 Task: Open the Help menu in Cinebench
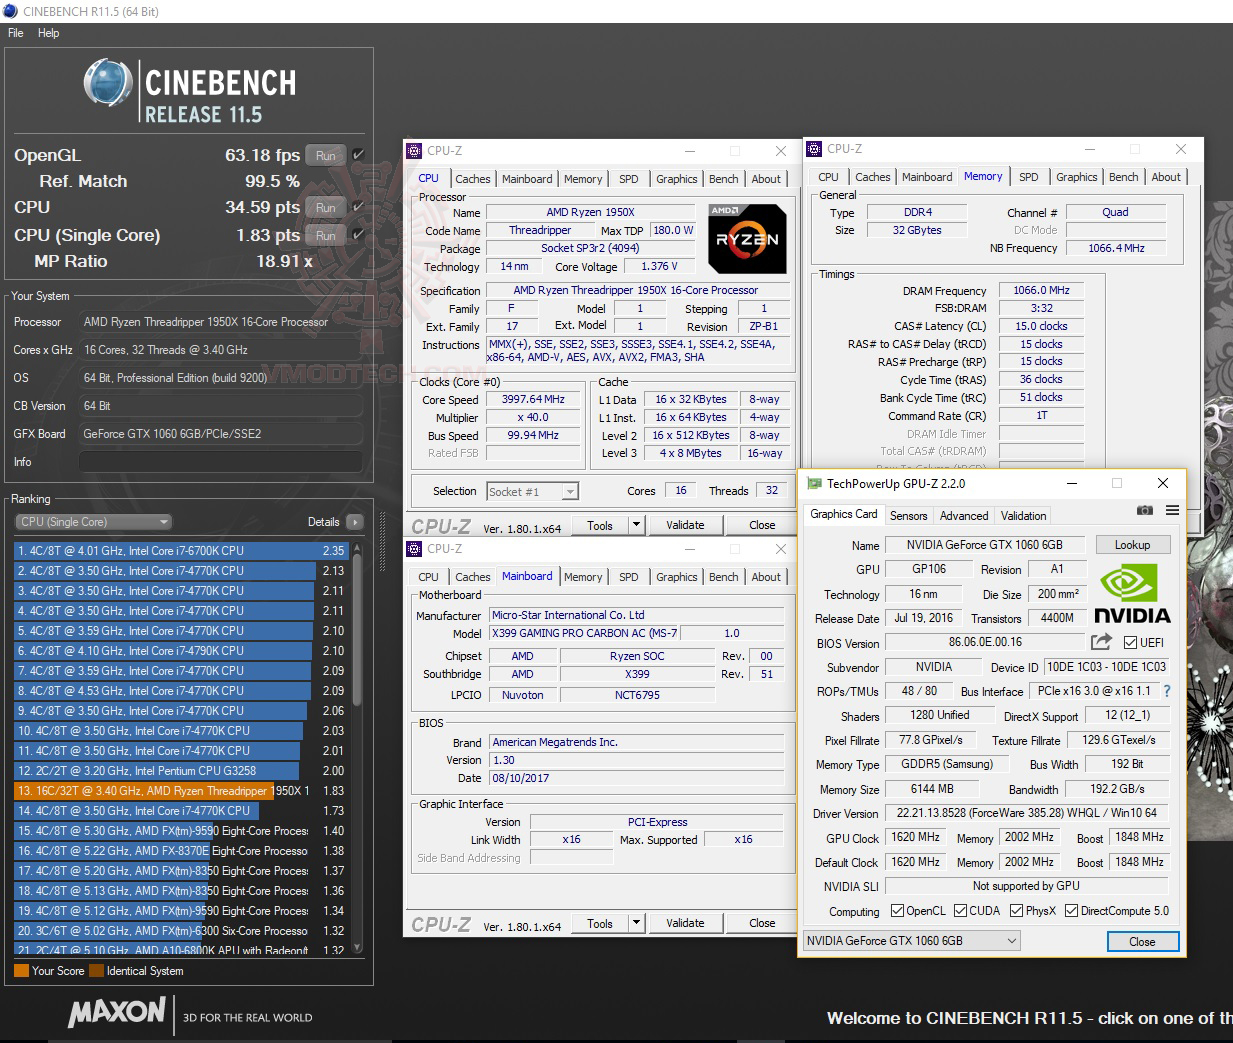(47, 33)
